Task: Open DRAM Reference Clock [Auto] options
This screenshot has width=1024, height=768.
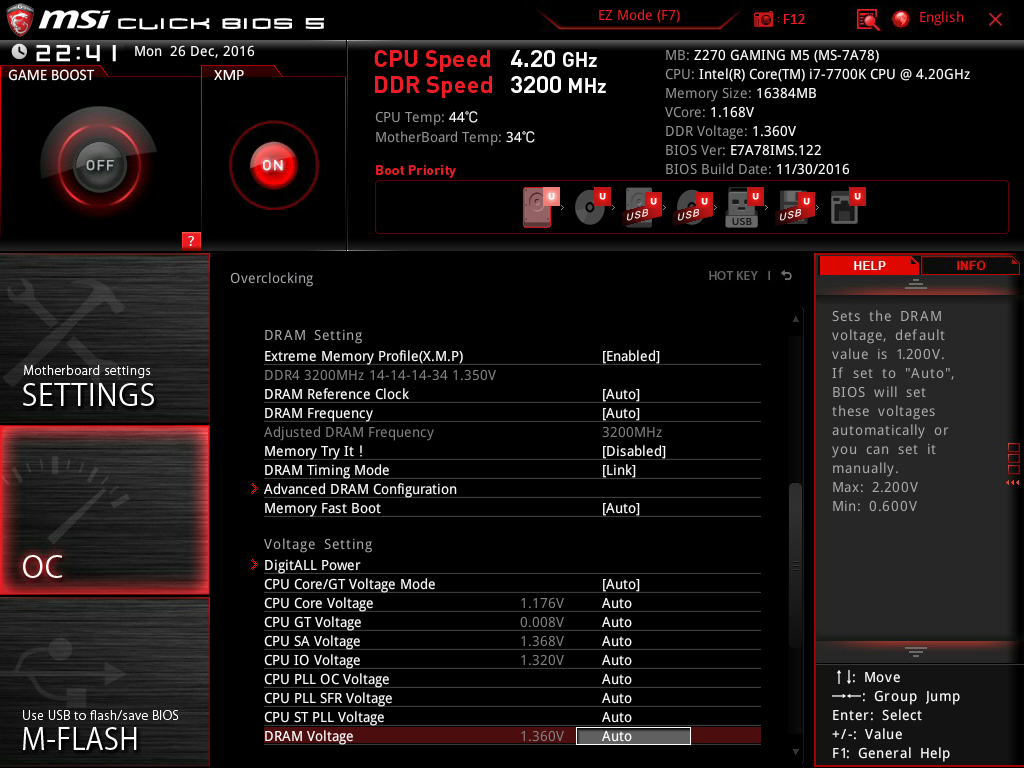Action: tap(621, 394)
